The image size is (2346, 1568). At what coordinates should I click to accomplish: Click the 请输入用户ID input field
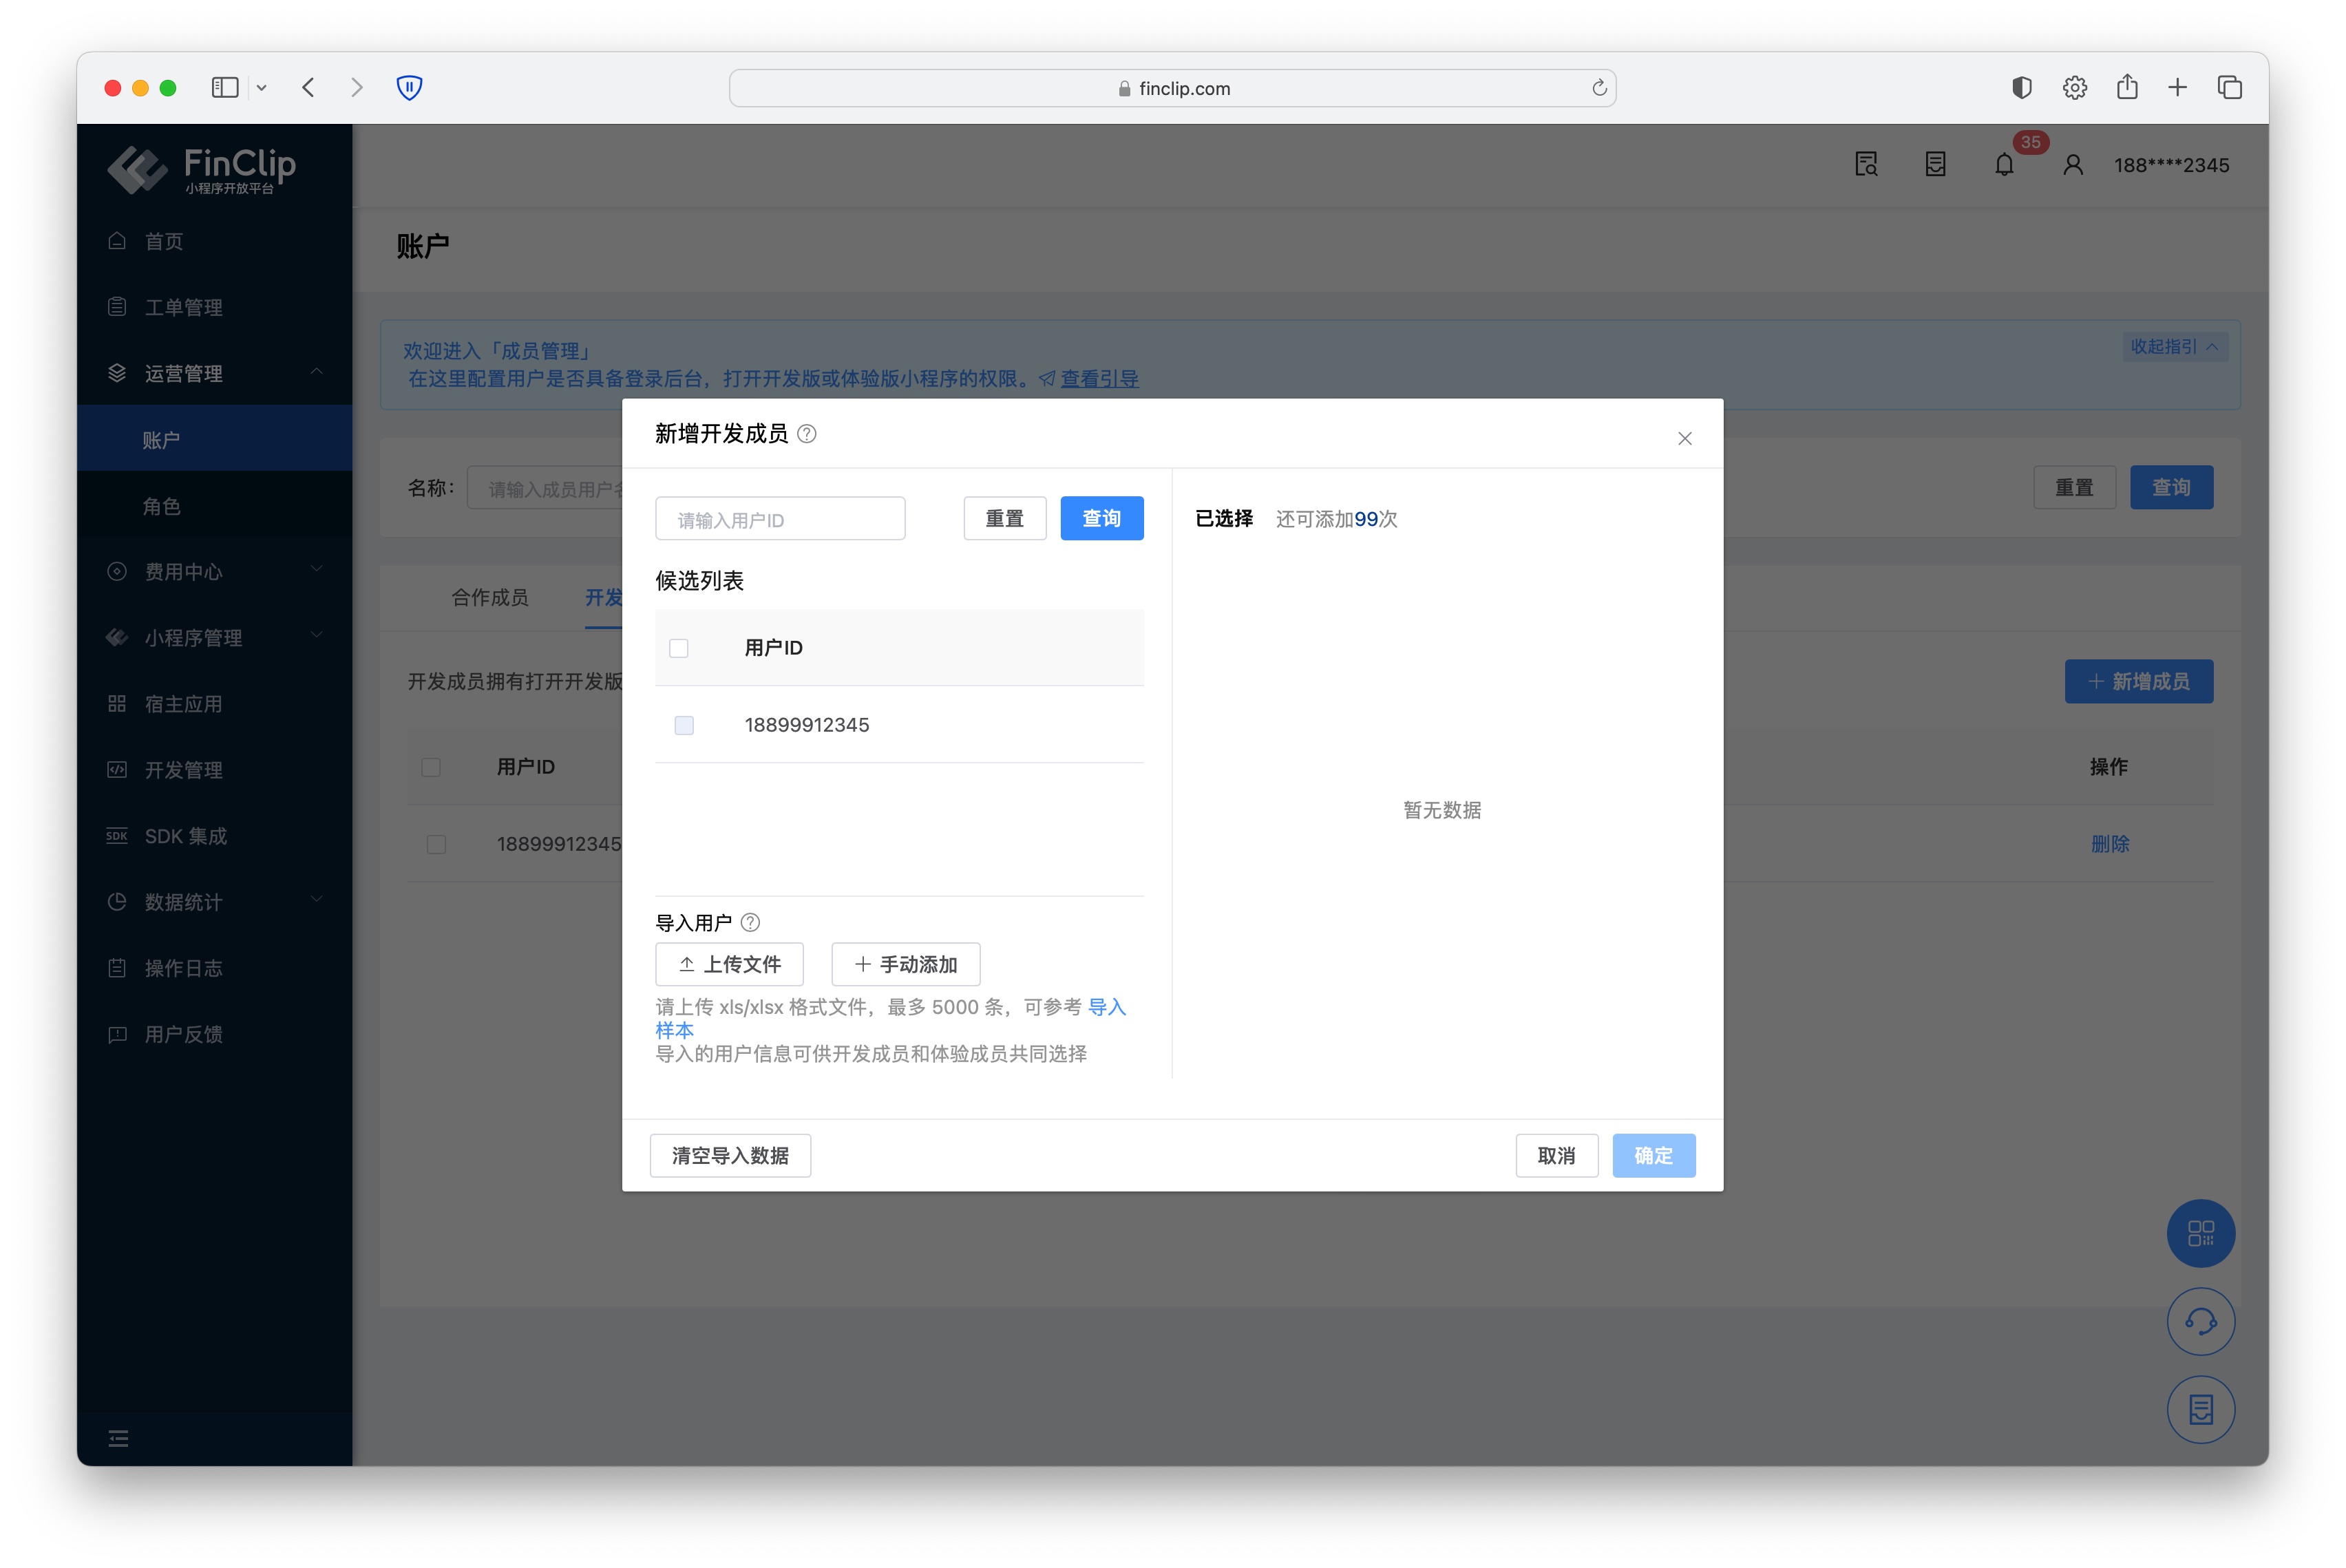(x=780, y=519)
